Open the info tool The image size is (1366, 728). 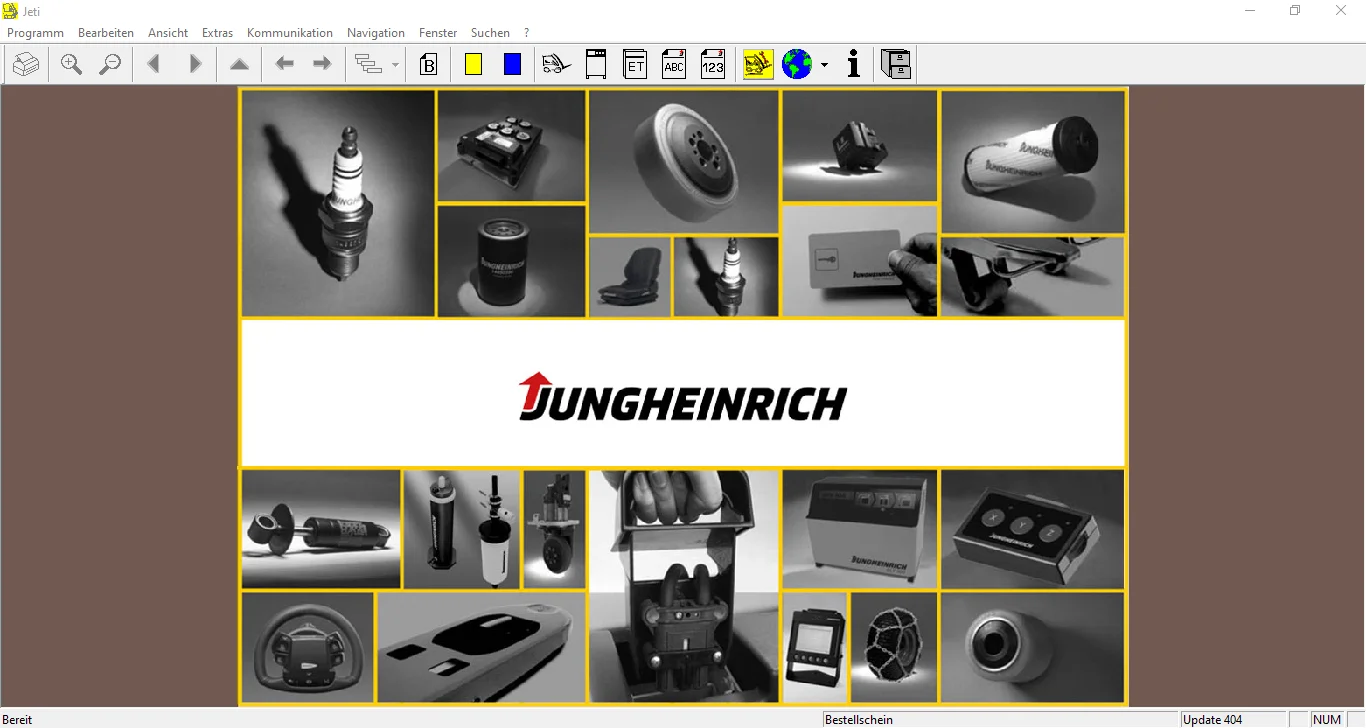point(853,63)
